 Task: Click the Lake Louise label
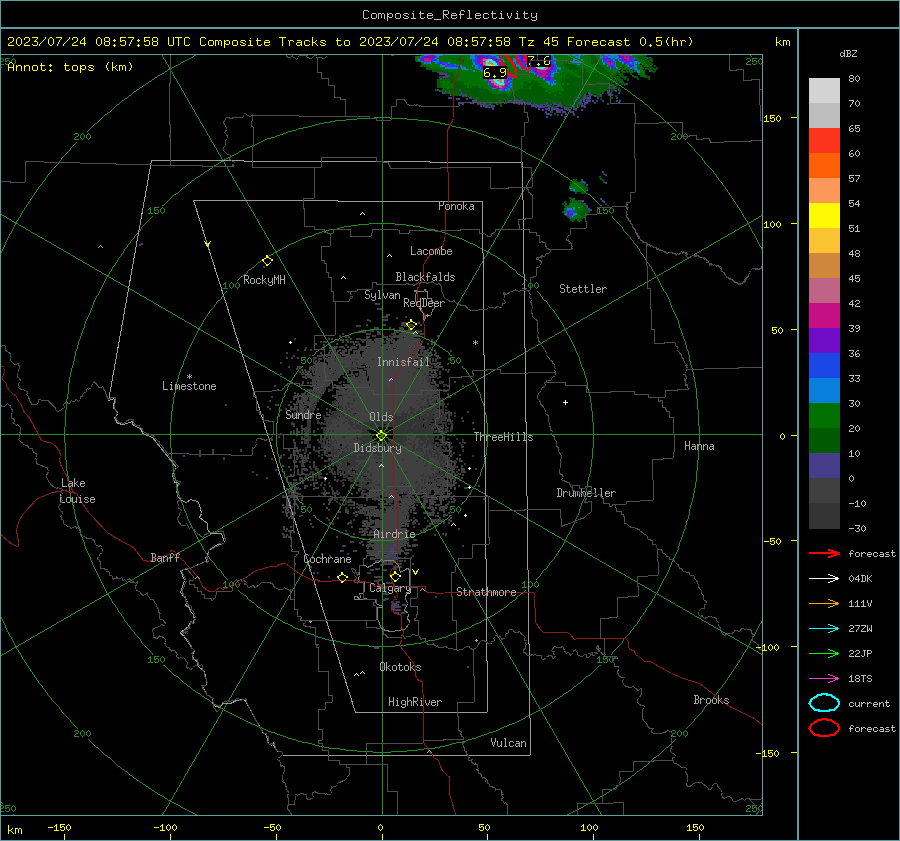click(x=78, y=491)
